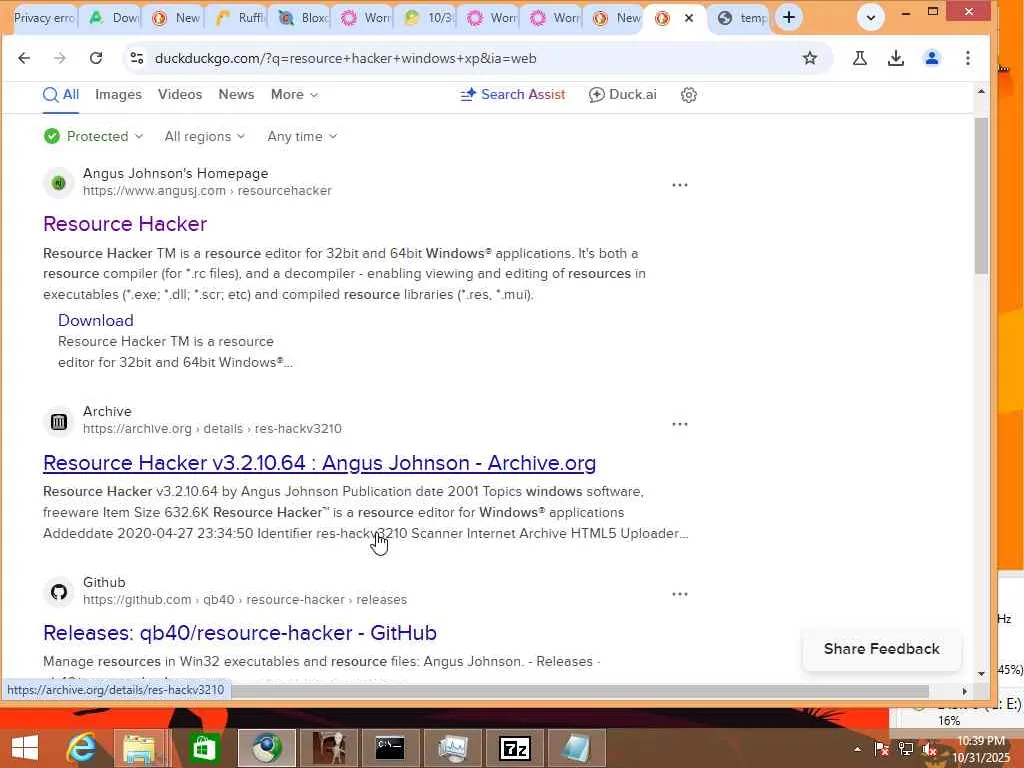Viewport: 1024px width, 768px height.
Task: Go back to the previous page
Action: pyautogui.click(x=24, y=58)
